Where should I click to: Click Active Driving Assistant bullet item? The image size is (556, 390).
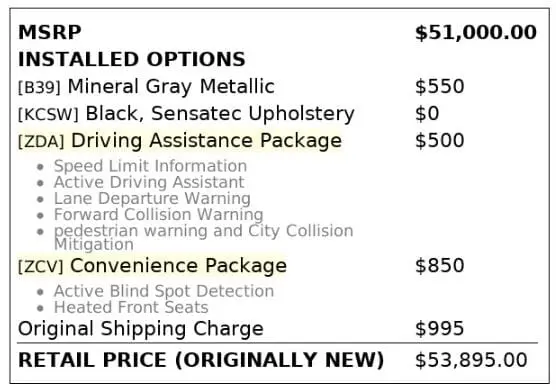(x=149, y=182)
